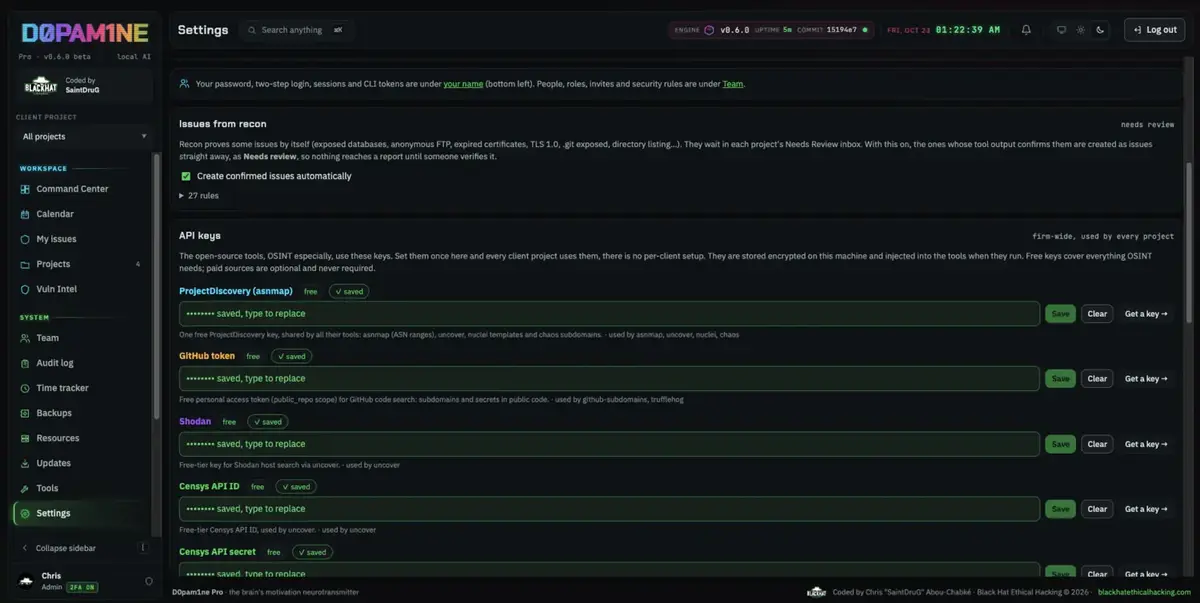The width and height of the screenshot is (1200, 603).
Task: Focus the Shodan key input field
Action: click(x=609, y=444)
